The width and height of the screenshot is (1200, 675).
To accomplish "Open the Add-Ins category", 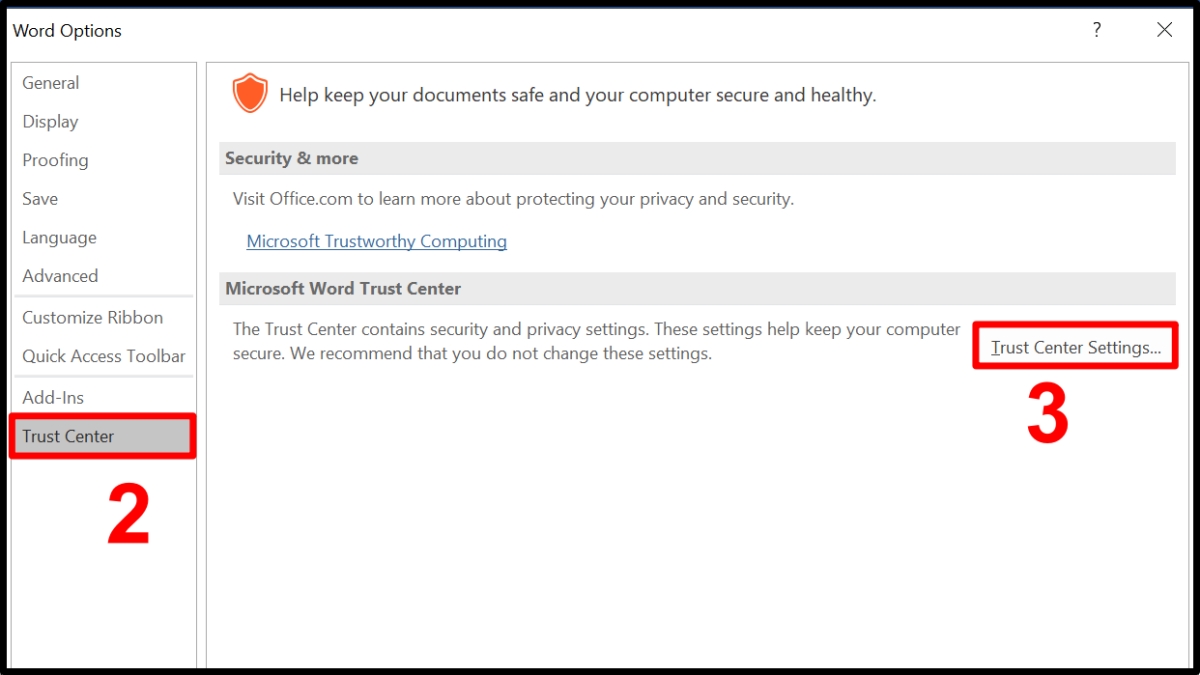I will pyautogui.click(x=53, y=398).
